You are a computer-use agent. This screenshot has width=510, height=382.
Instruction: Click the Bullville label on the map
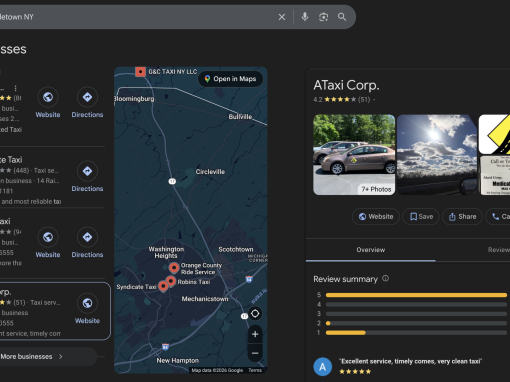coord(240,117)
